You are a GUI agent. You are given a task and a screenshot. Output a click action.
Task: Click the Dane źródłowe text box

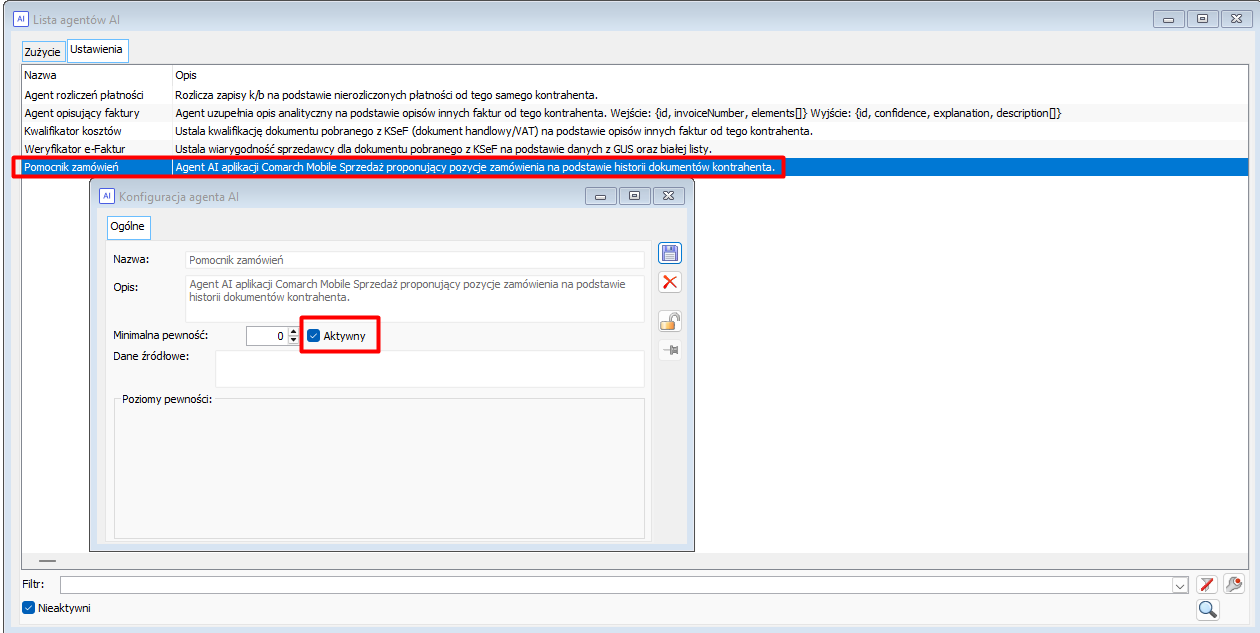(430, 368)
